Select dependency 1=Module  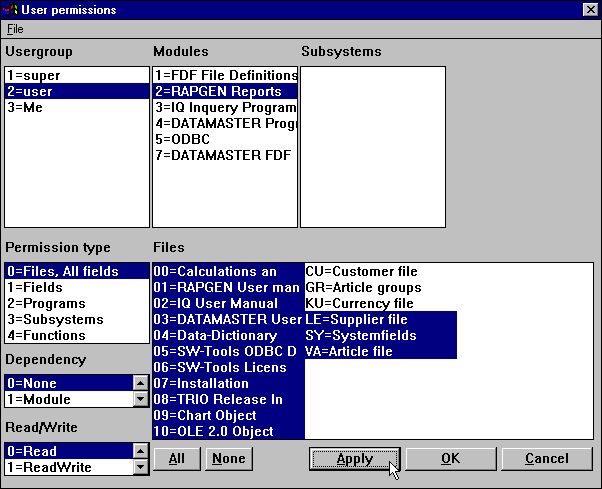tap(69, 399)
